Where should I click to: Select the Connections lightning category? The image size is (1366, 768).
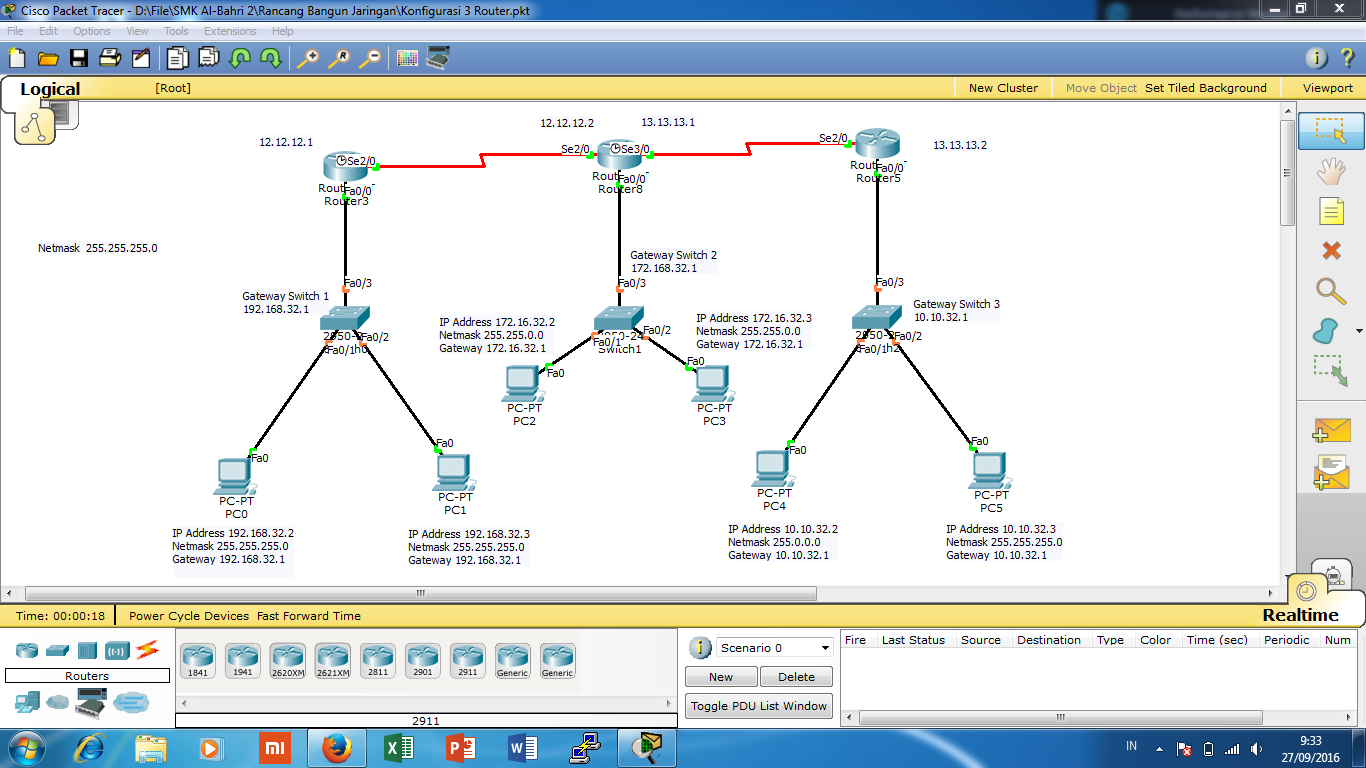tap(148, 650)
